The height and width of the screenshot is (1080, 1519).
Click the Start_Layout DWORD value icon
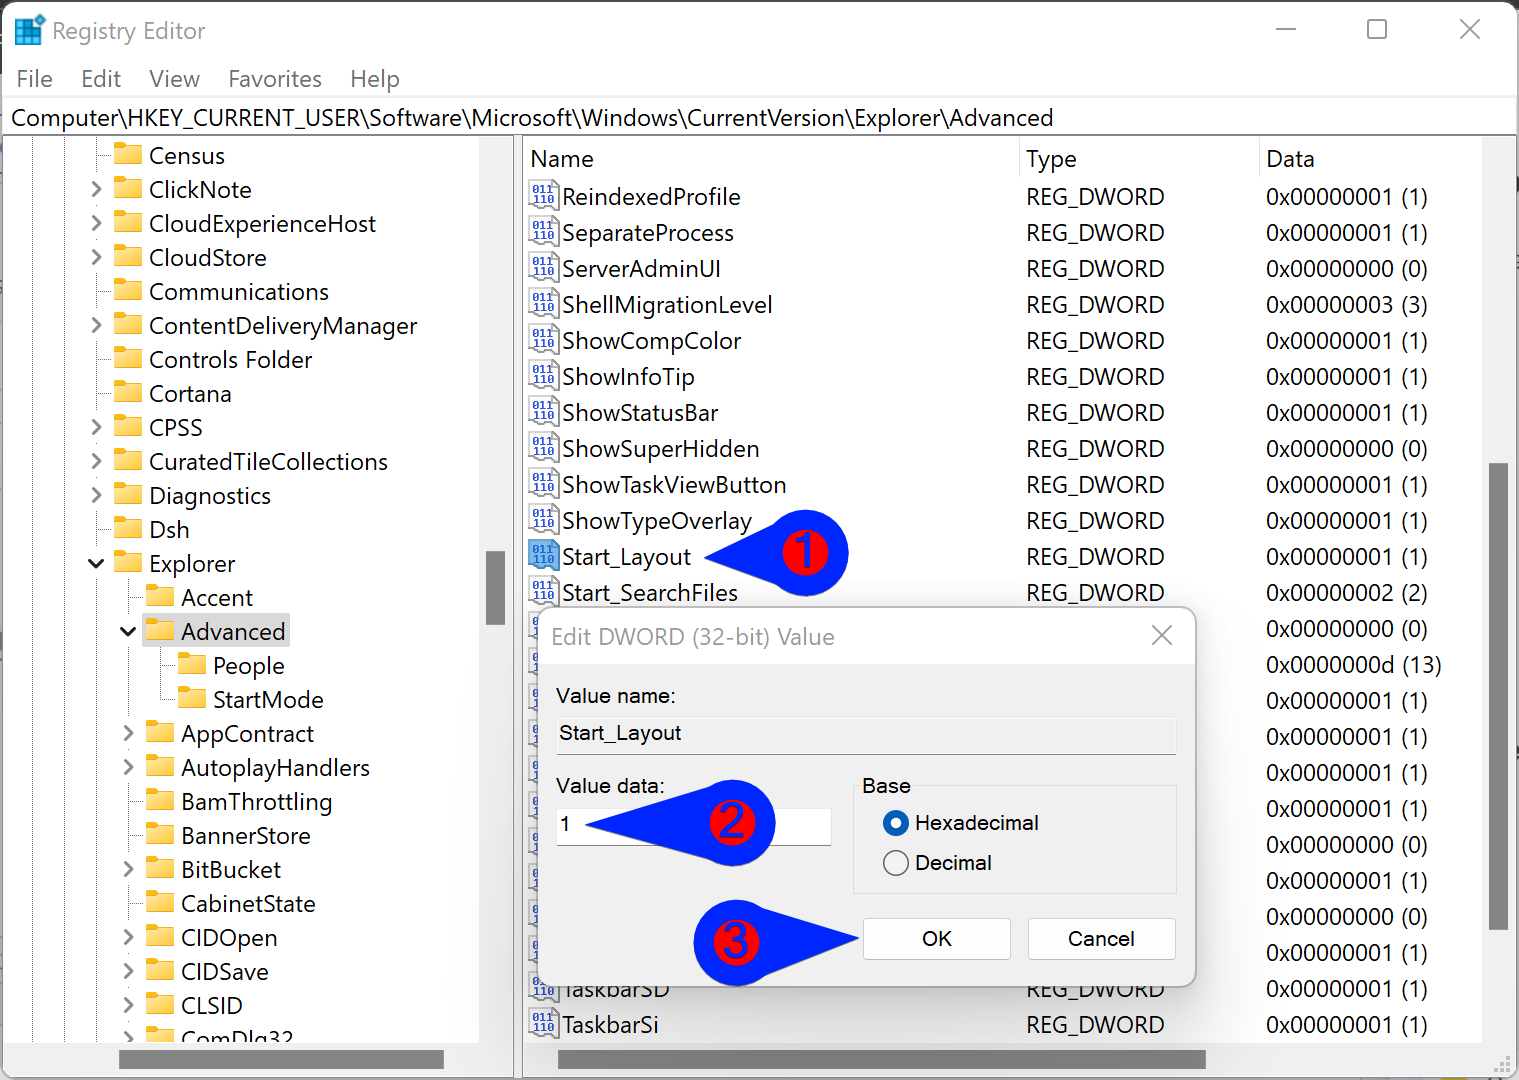543,555
